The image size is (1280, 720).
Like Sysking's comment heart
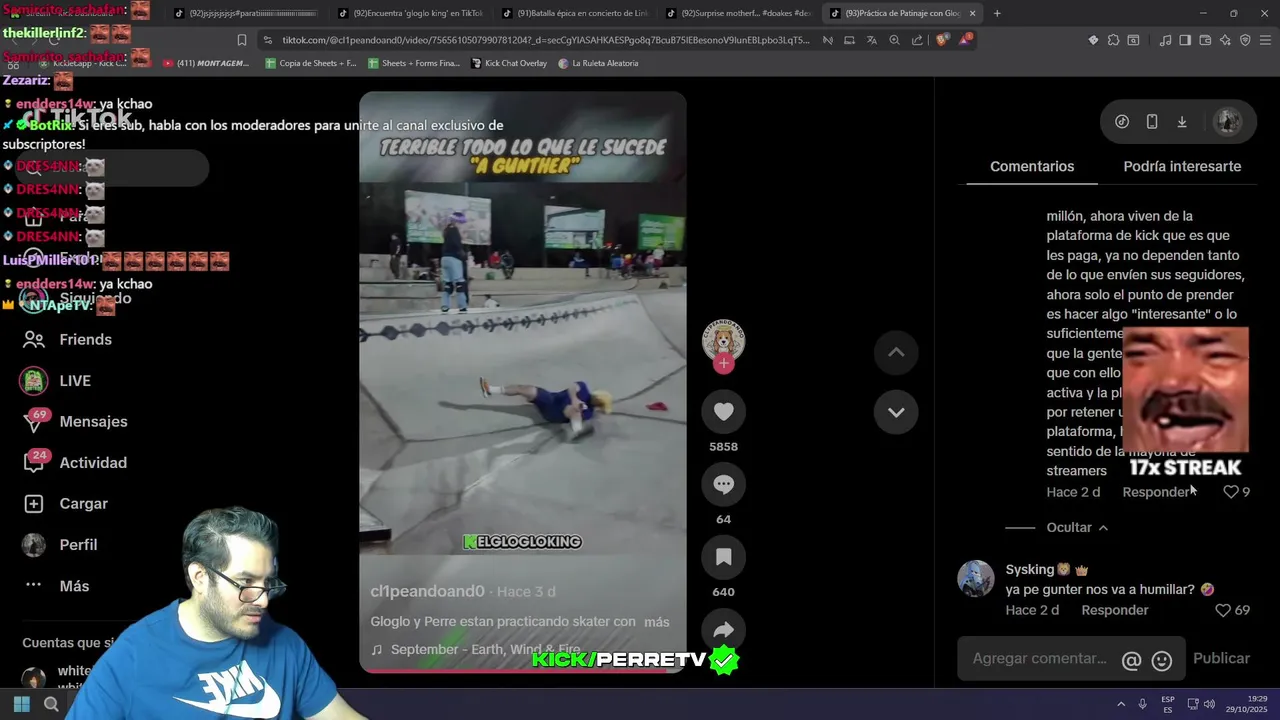[x=1223, y=610]
